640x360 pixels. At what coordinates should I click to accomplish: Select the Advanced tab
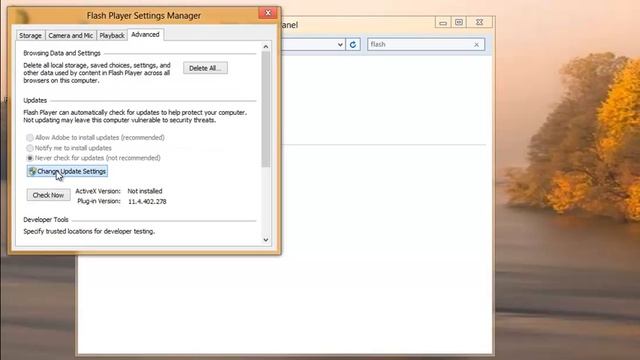pos(145,35)
